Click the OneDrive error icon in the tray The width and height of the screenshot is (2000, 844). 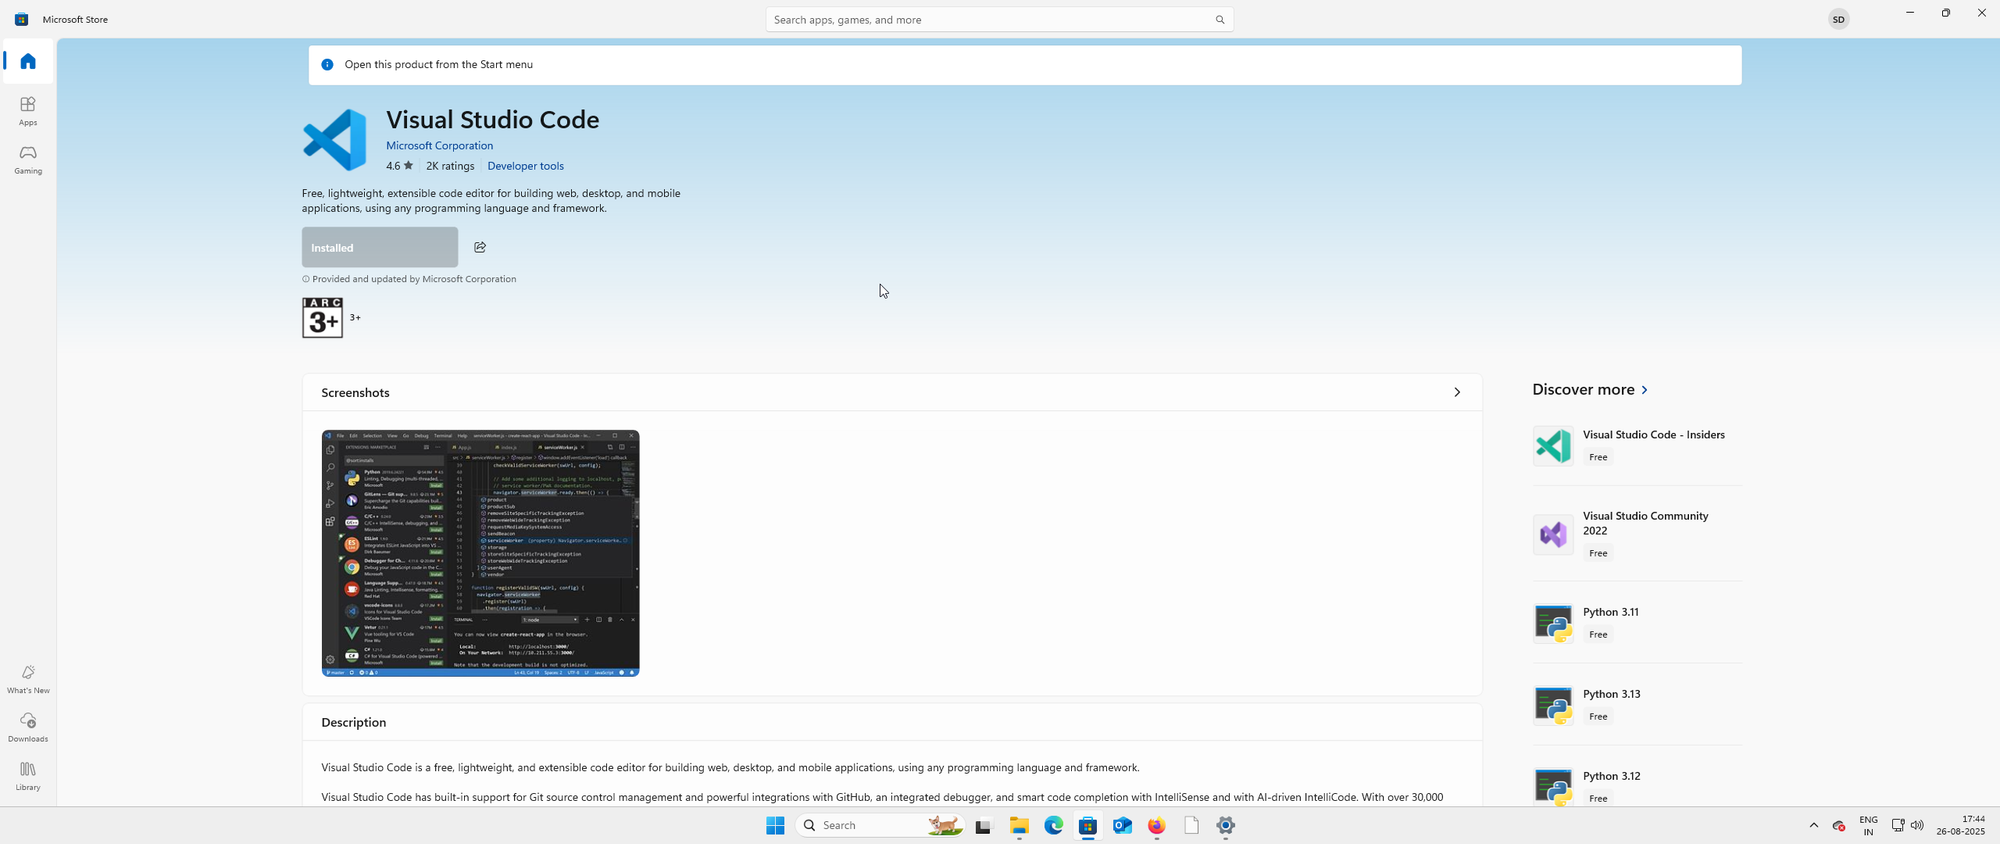pyautogui.click(x=1838, y=825)
